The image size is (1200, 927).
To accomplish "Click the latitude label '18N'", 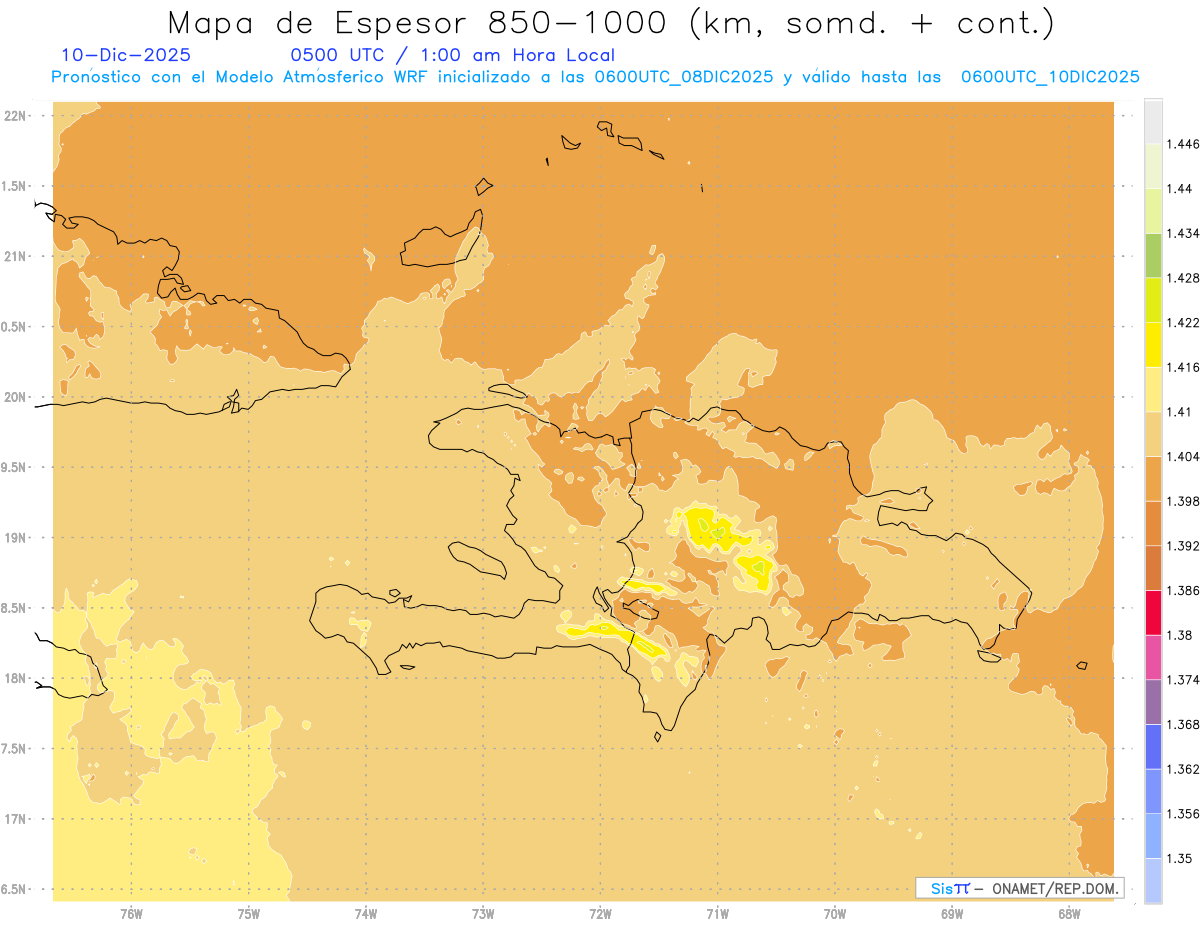I will point(15,678).
